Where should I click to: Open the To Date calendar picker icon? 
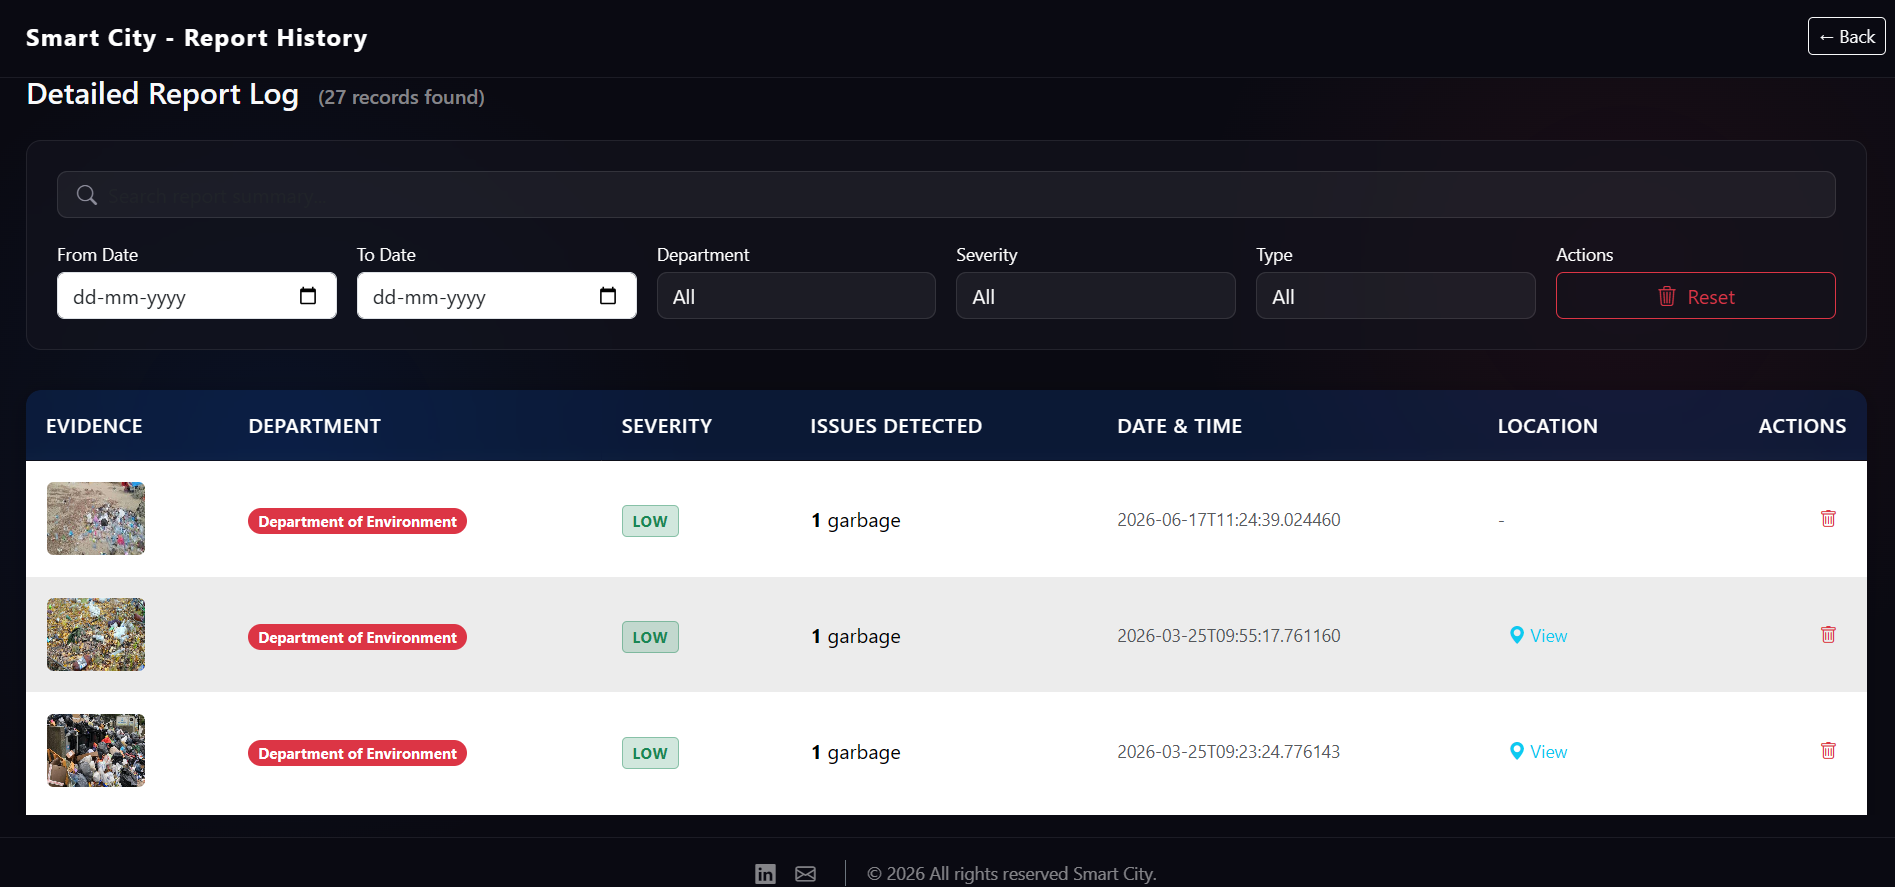pyautogui.click(x=608, y=296)
